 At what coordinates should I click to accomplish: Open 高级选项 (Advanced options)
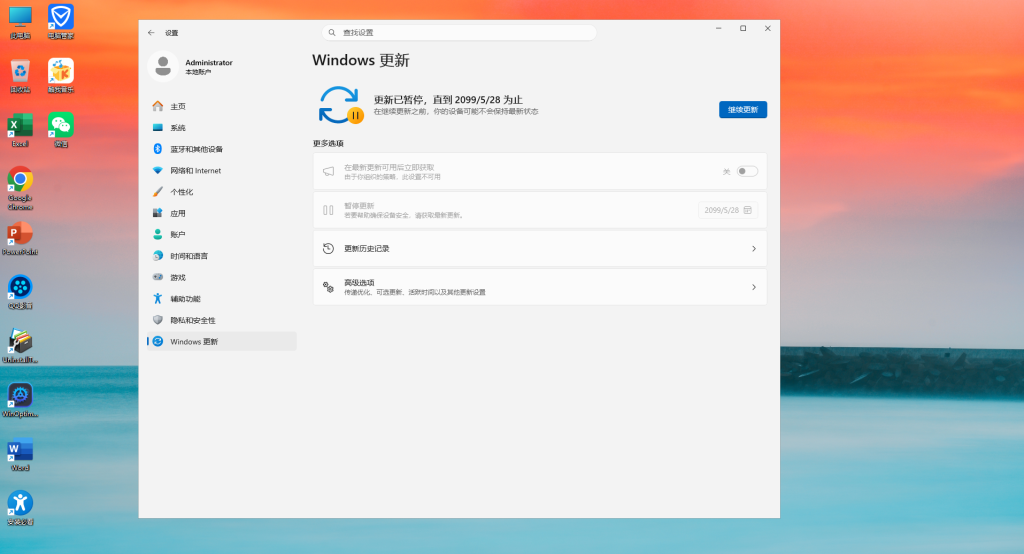point(539,287)
